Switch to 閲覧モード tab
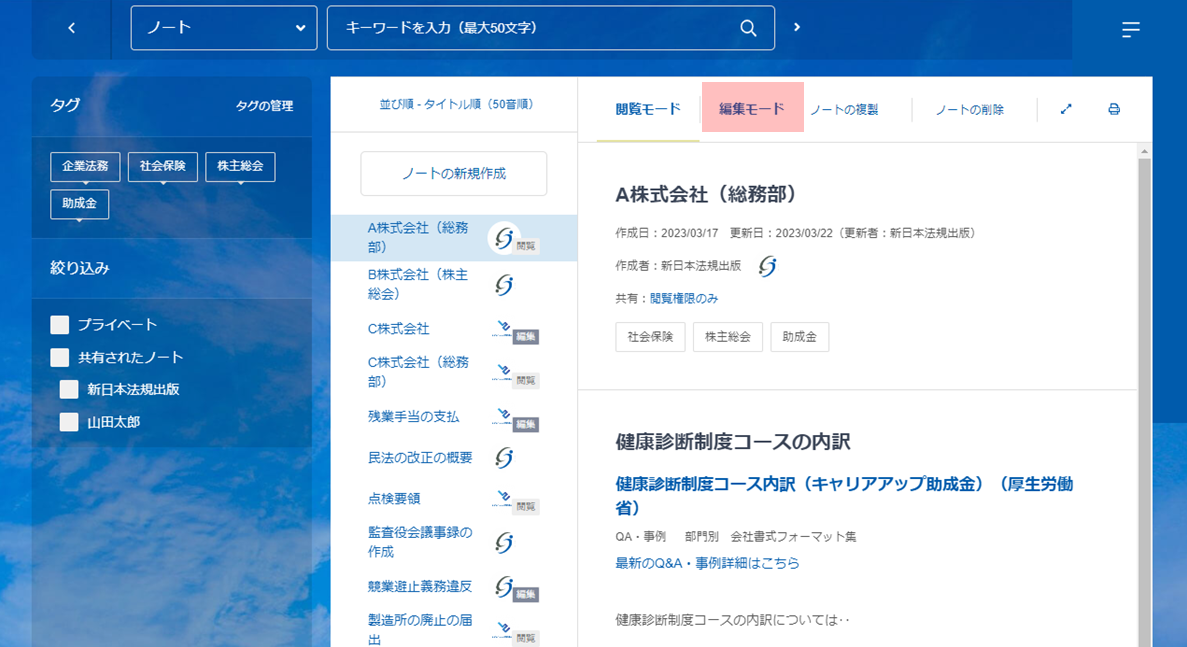The height and width of the screenshot is (647, 1187). click(648, 110)
